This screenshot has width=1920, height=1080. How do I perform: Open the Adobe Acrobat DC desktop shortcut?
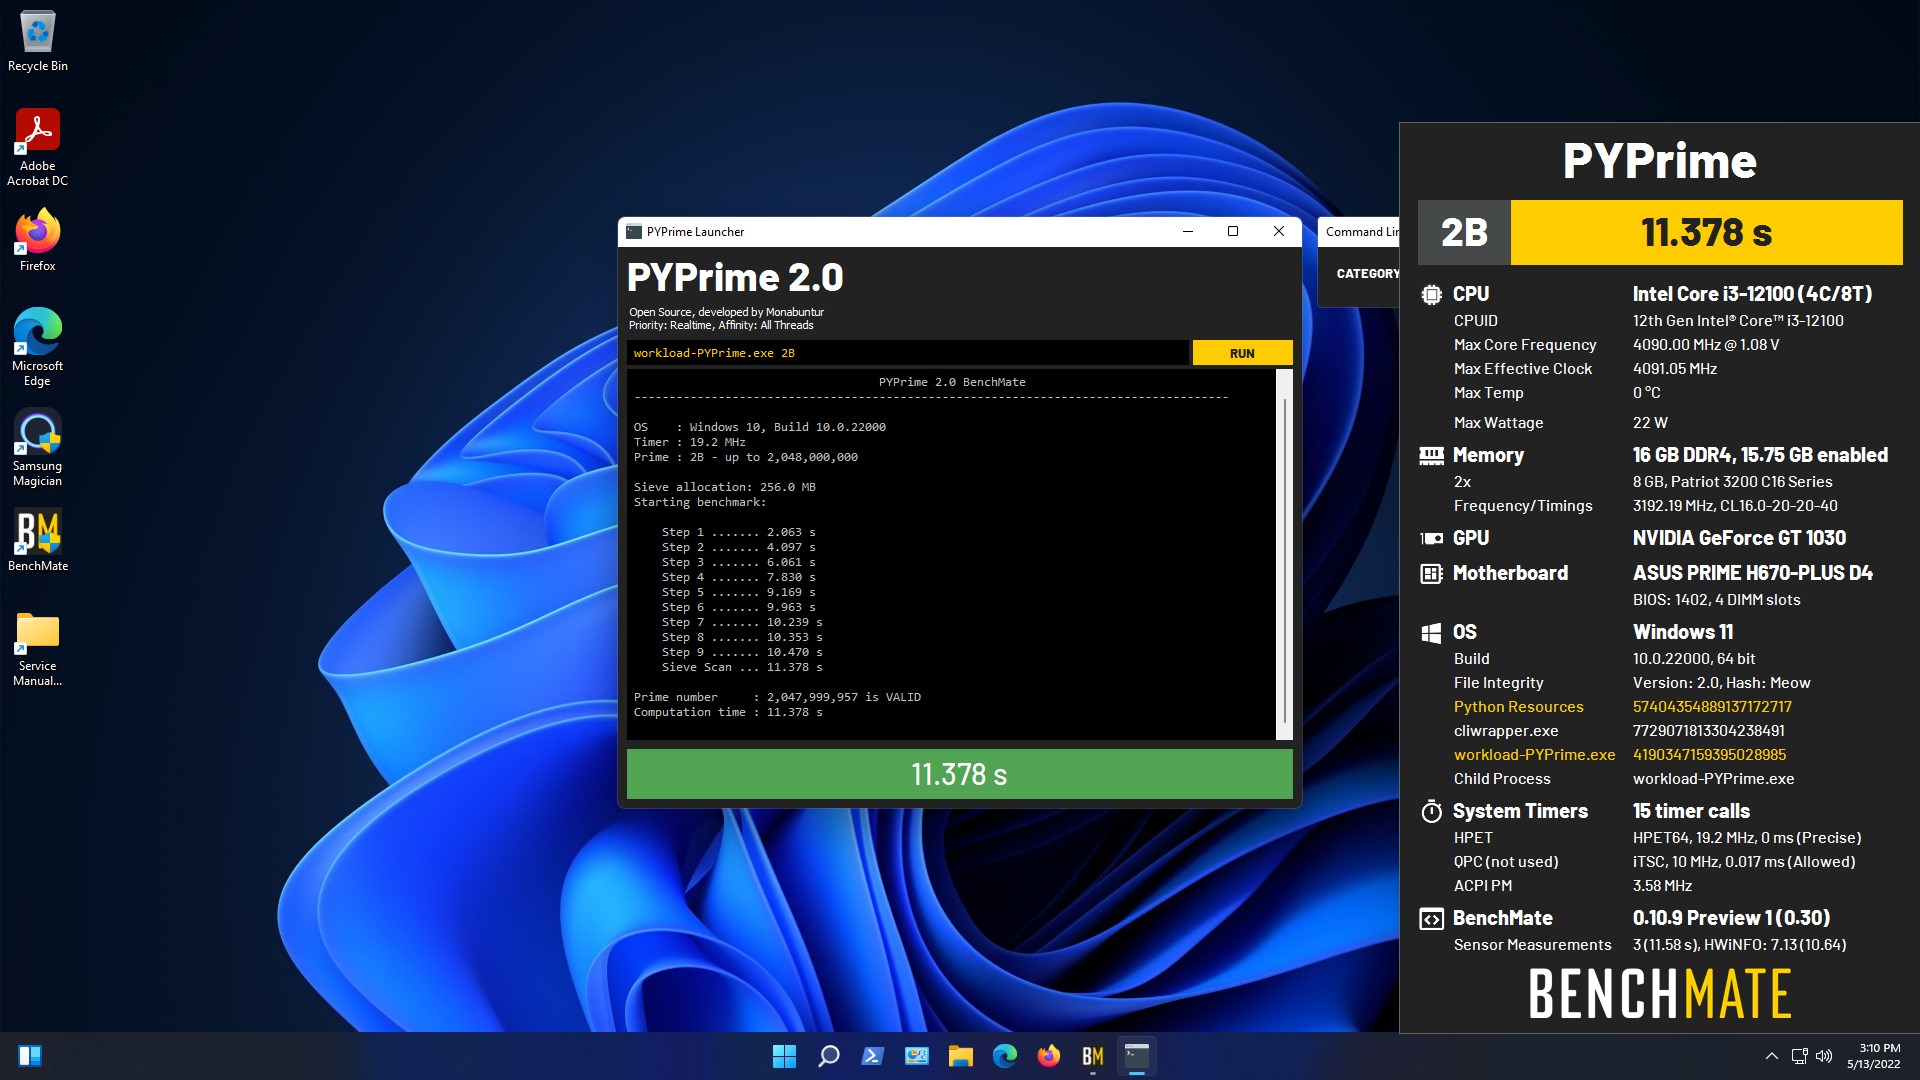tap(38, 147)
